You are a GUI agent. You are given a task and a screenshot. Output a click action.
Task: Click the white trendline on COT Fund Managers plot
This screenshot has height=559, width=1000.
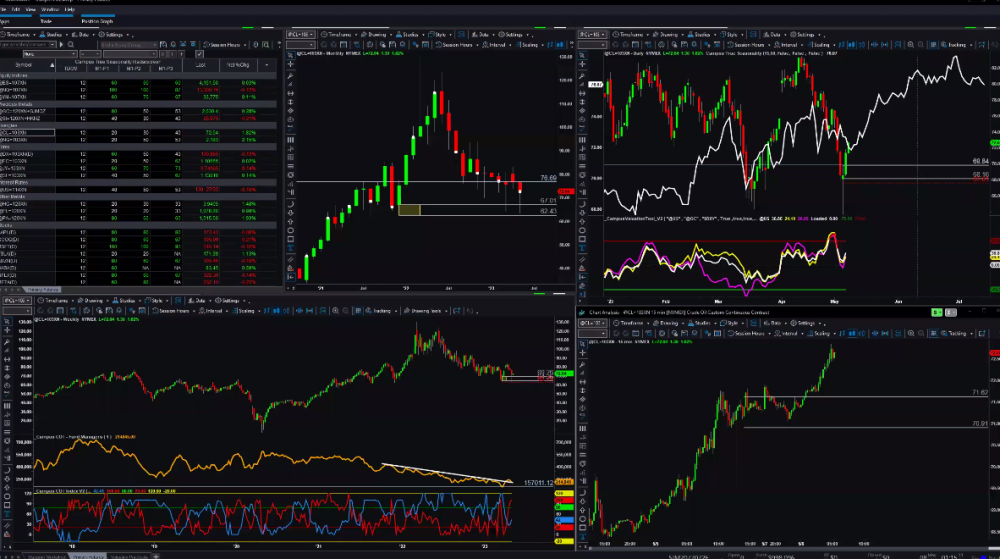tap(446, 472)
